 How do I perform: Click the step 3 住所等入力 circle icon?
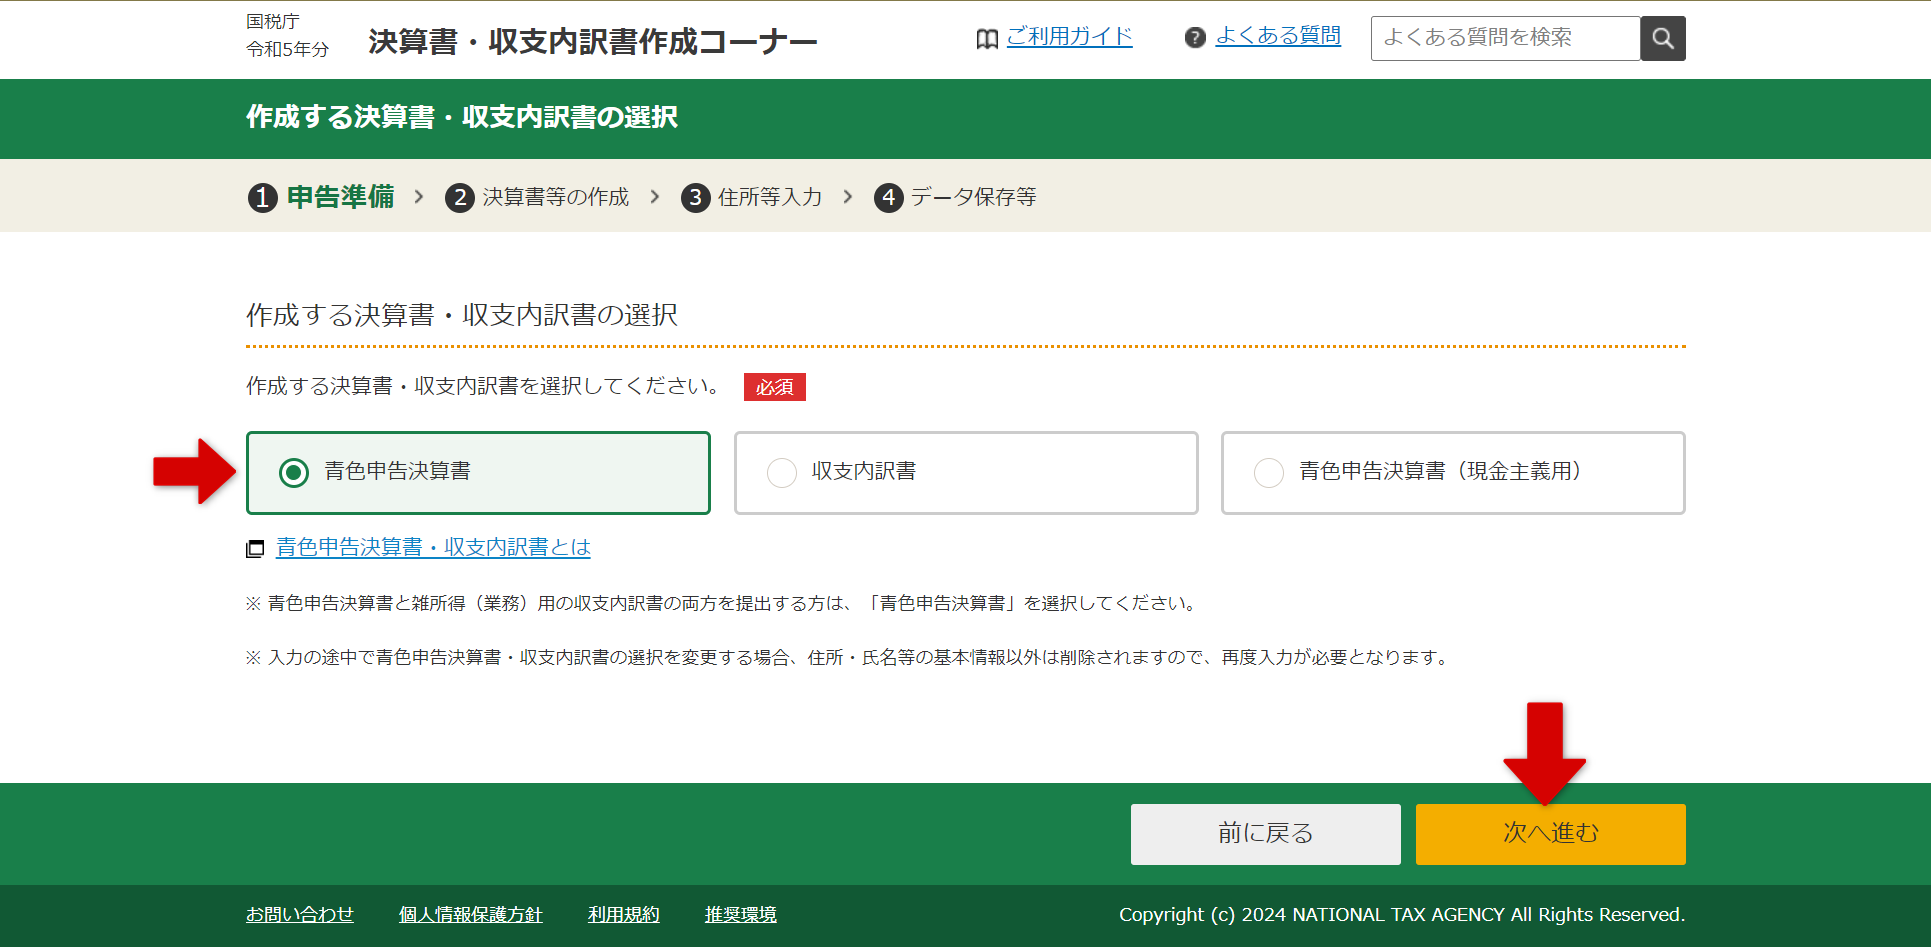point(695,197)
